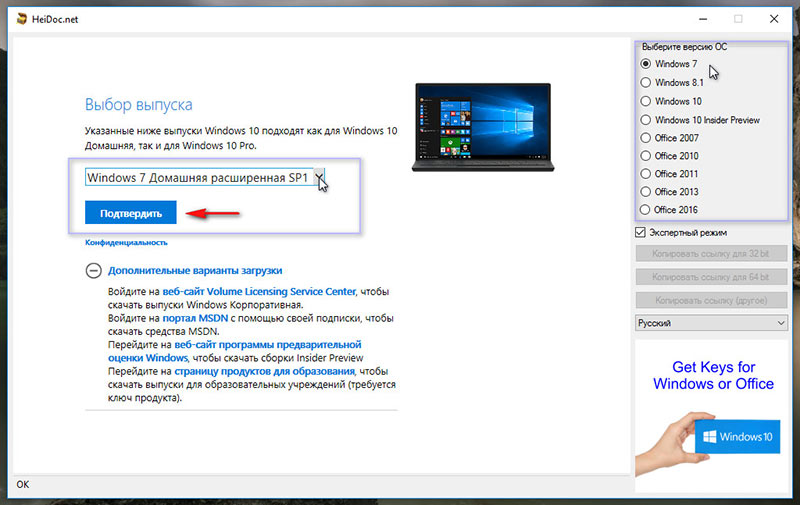The width and height of the screenshot is (800, 505).
Task: Close the HeiDoc.net window
Action: (774, 19)
